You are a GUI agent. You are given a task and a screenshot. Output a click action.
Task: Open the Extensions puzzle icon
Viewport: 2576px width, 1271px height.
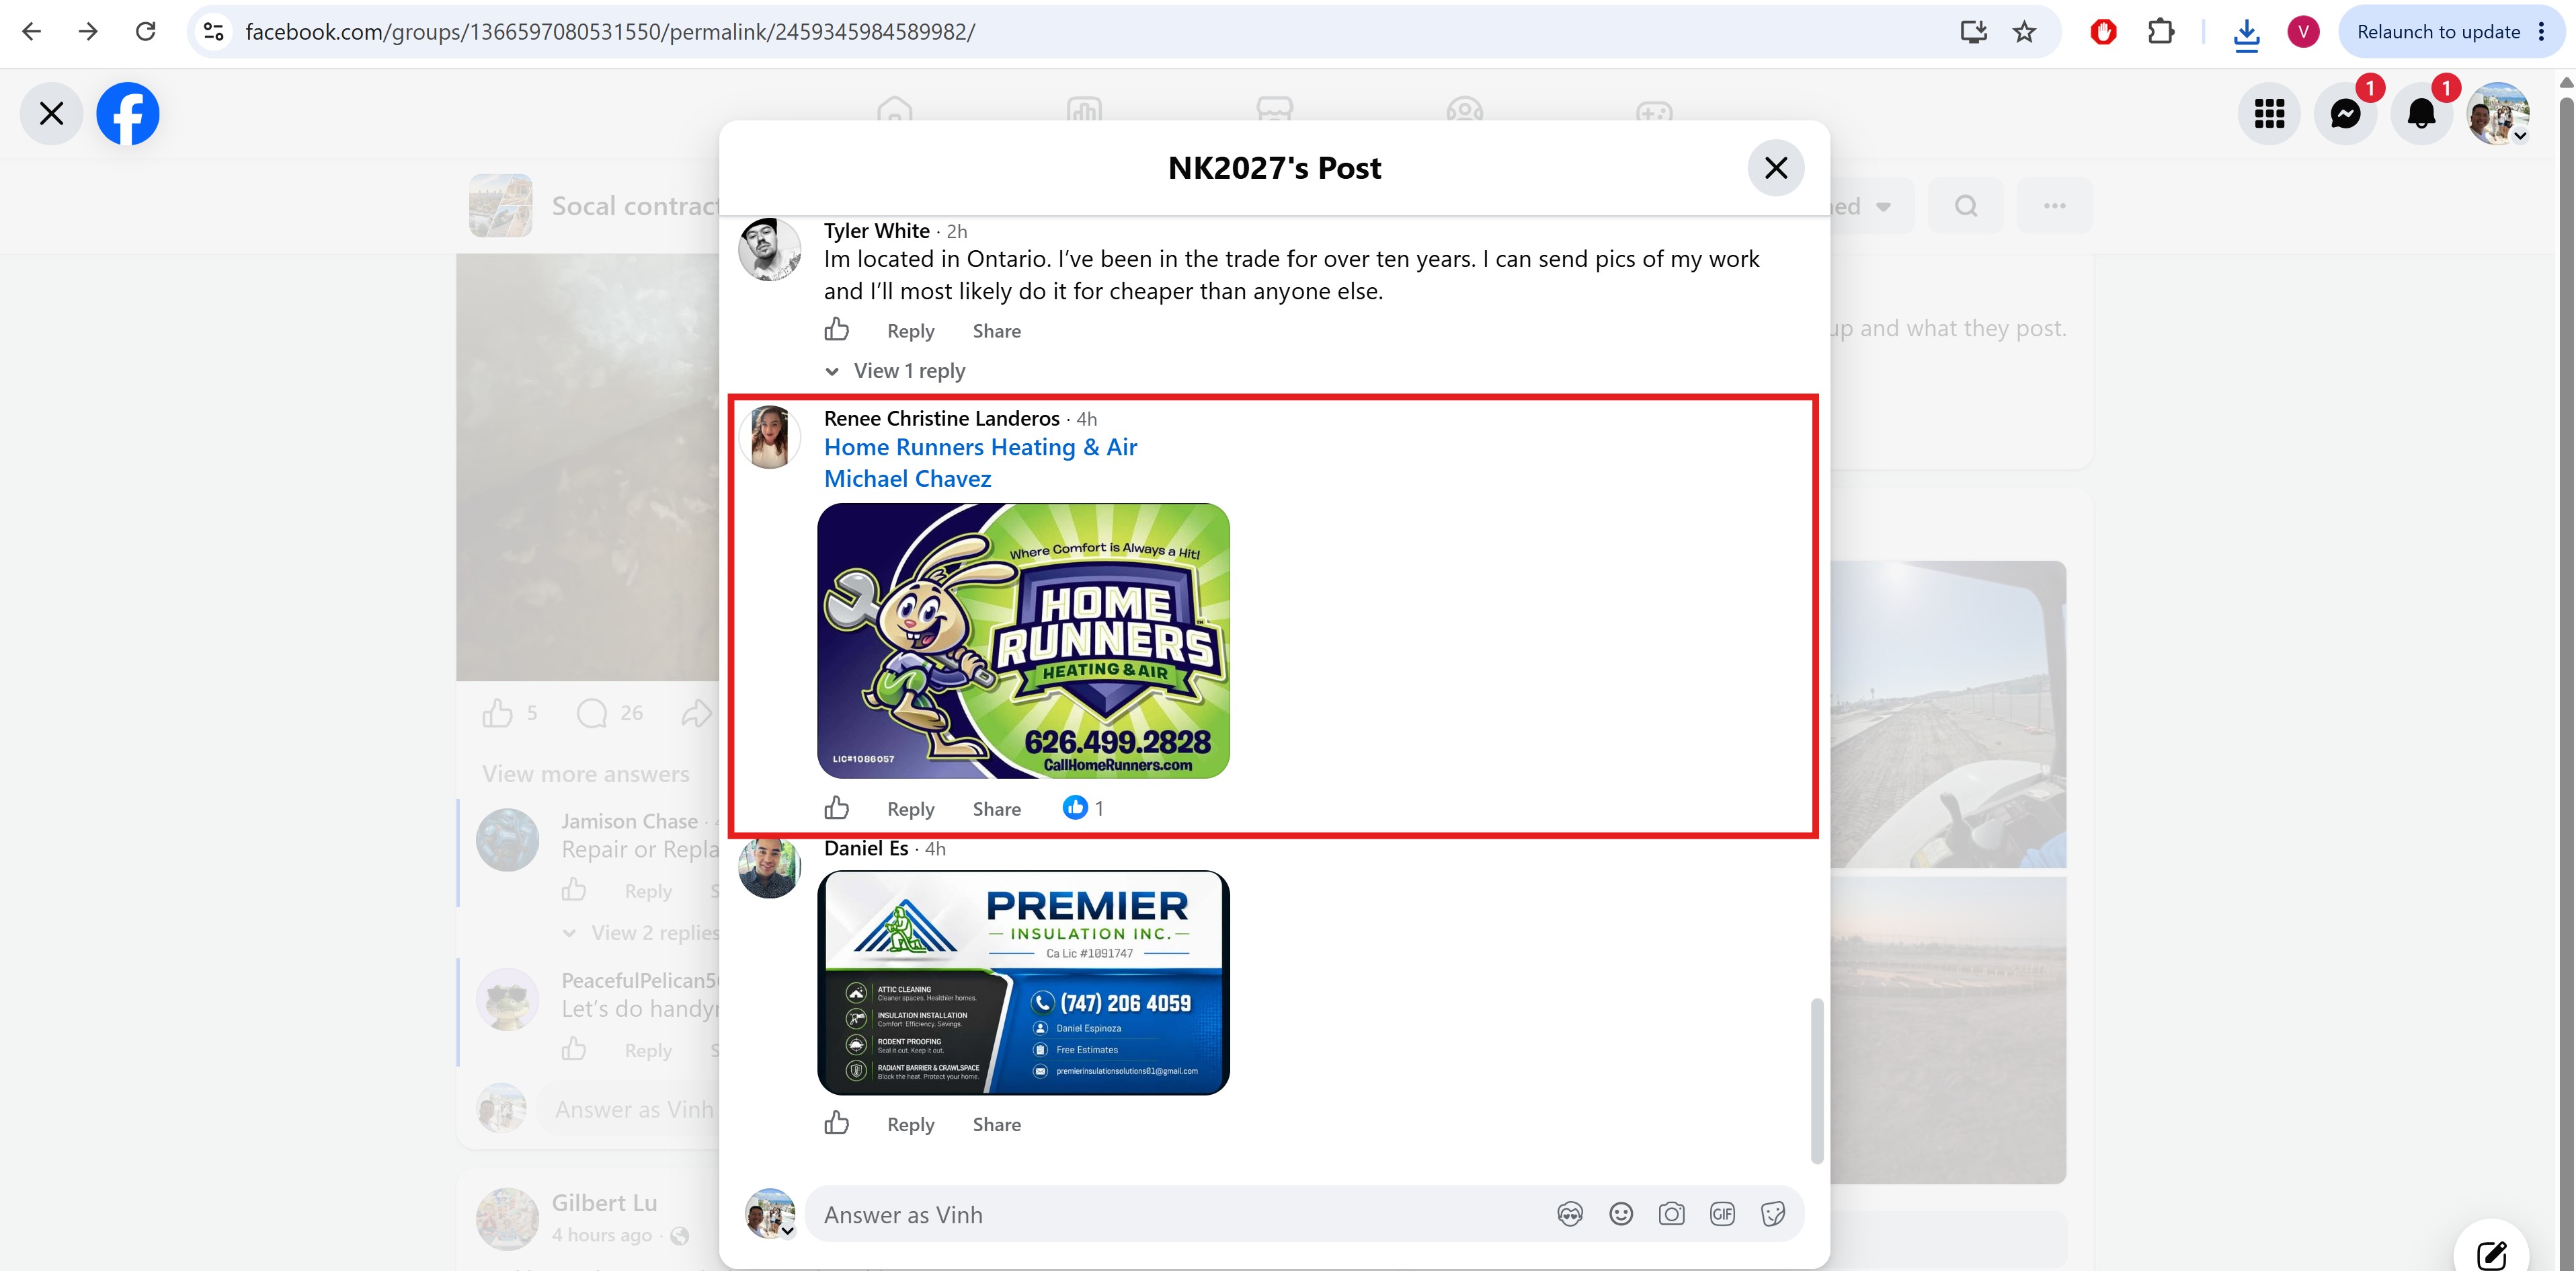[x=2161, y=32]
